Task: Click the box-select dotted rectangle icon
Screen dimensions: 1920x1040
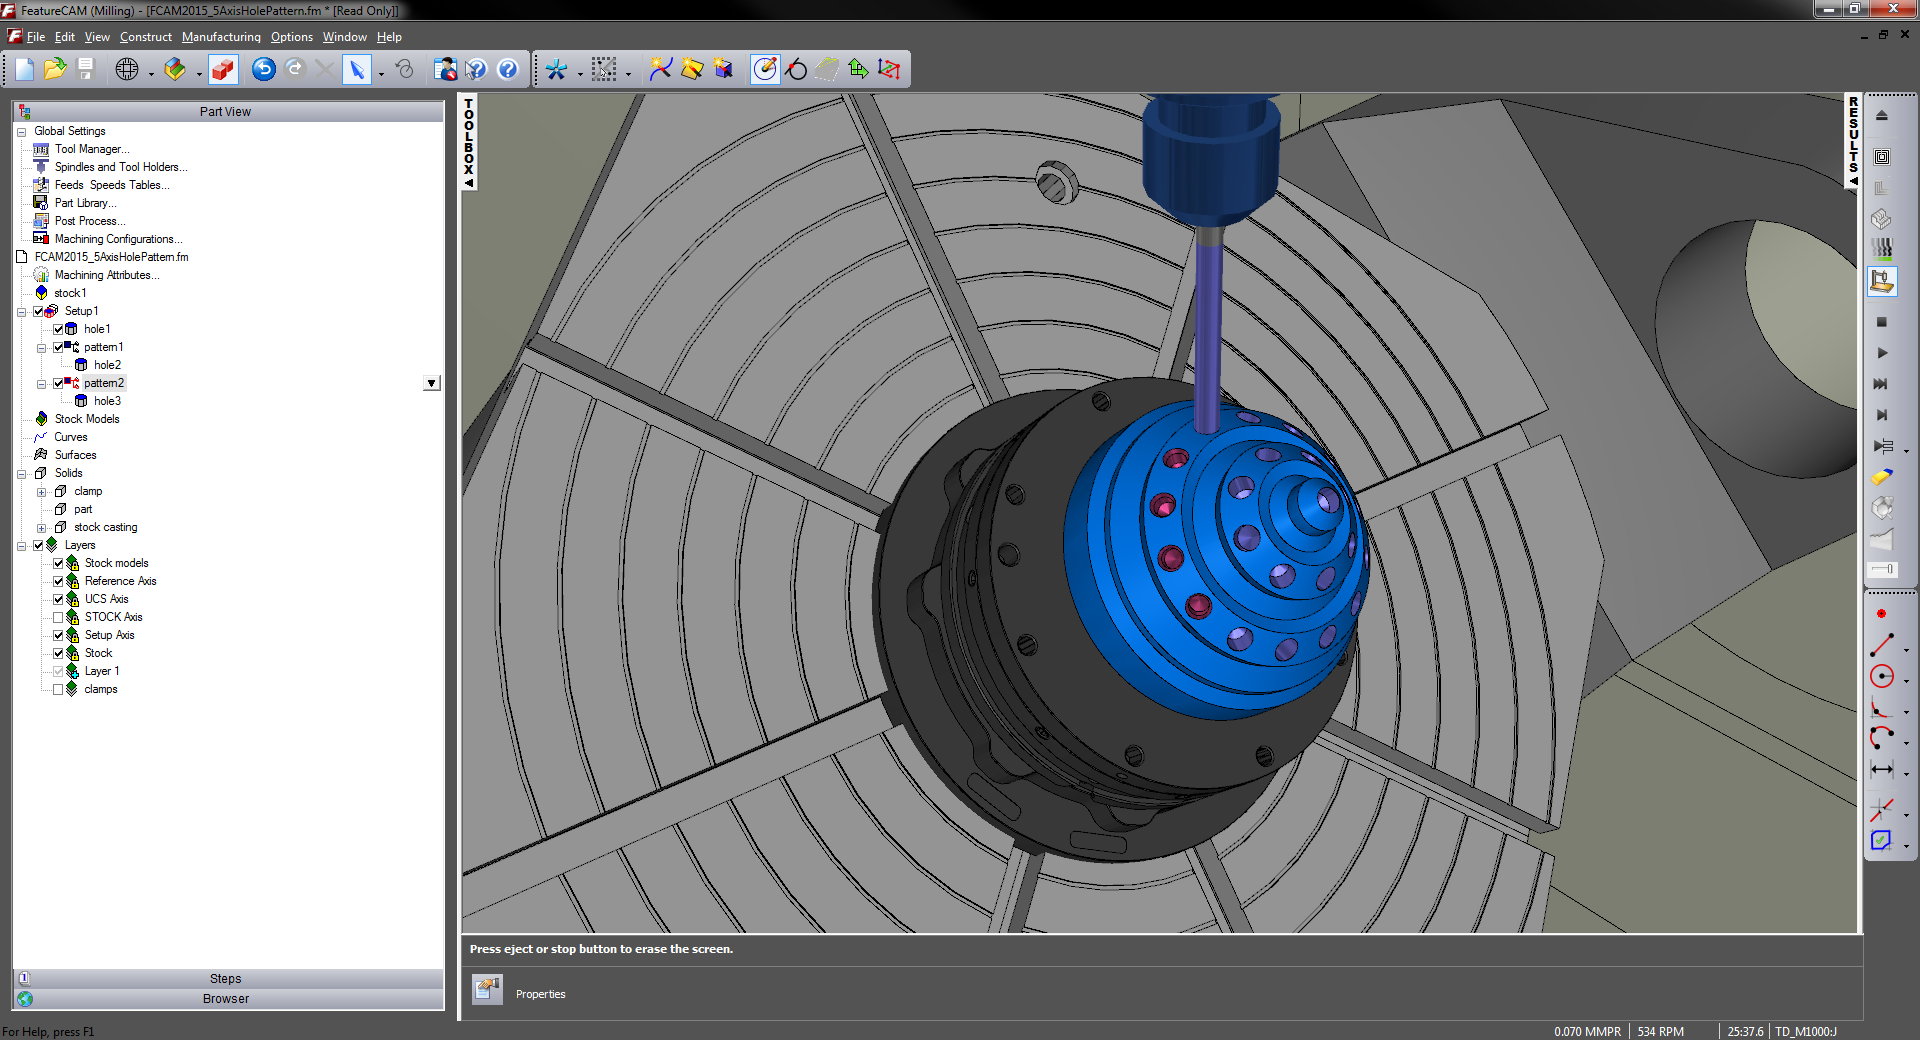Action: 604,69
